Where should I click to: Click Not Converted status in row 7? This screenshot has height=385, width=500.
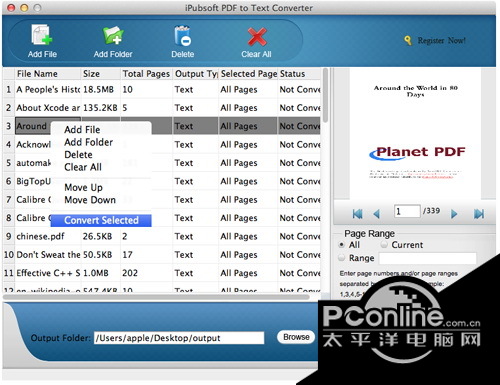coord(300,200)
